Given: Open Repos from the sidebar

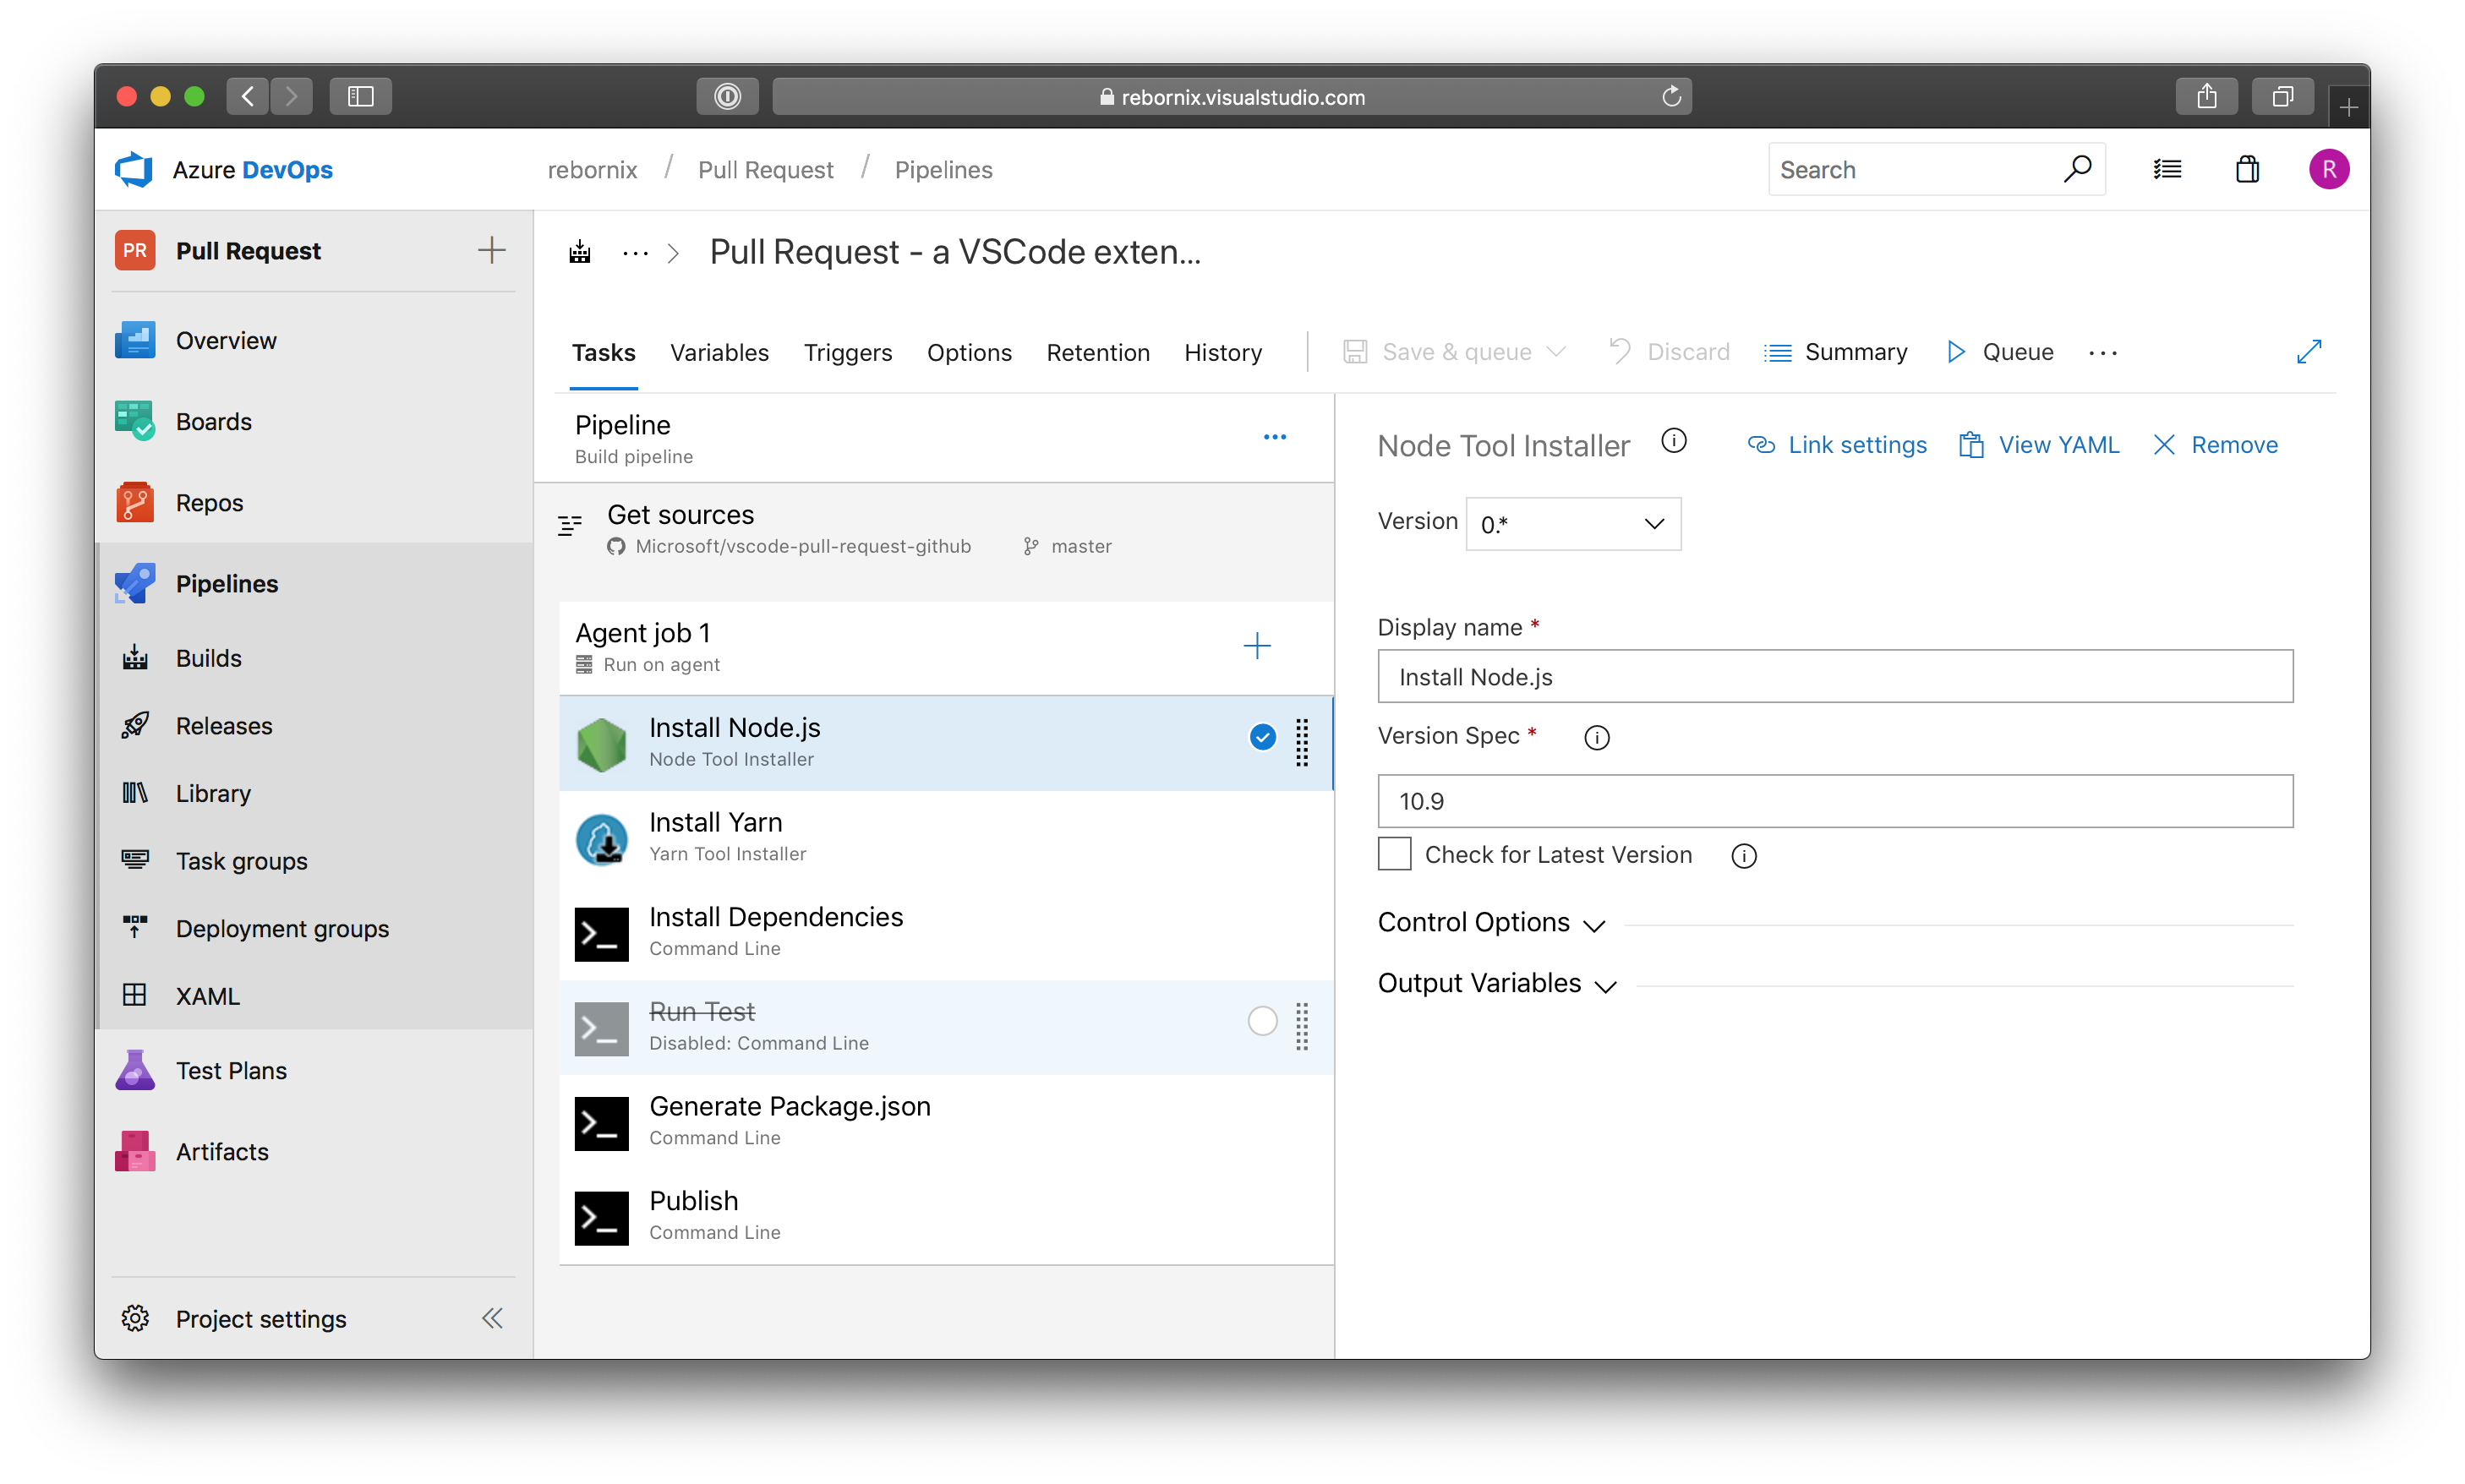Looking at the screenshot, I should click(x=209, y=502).
